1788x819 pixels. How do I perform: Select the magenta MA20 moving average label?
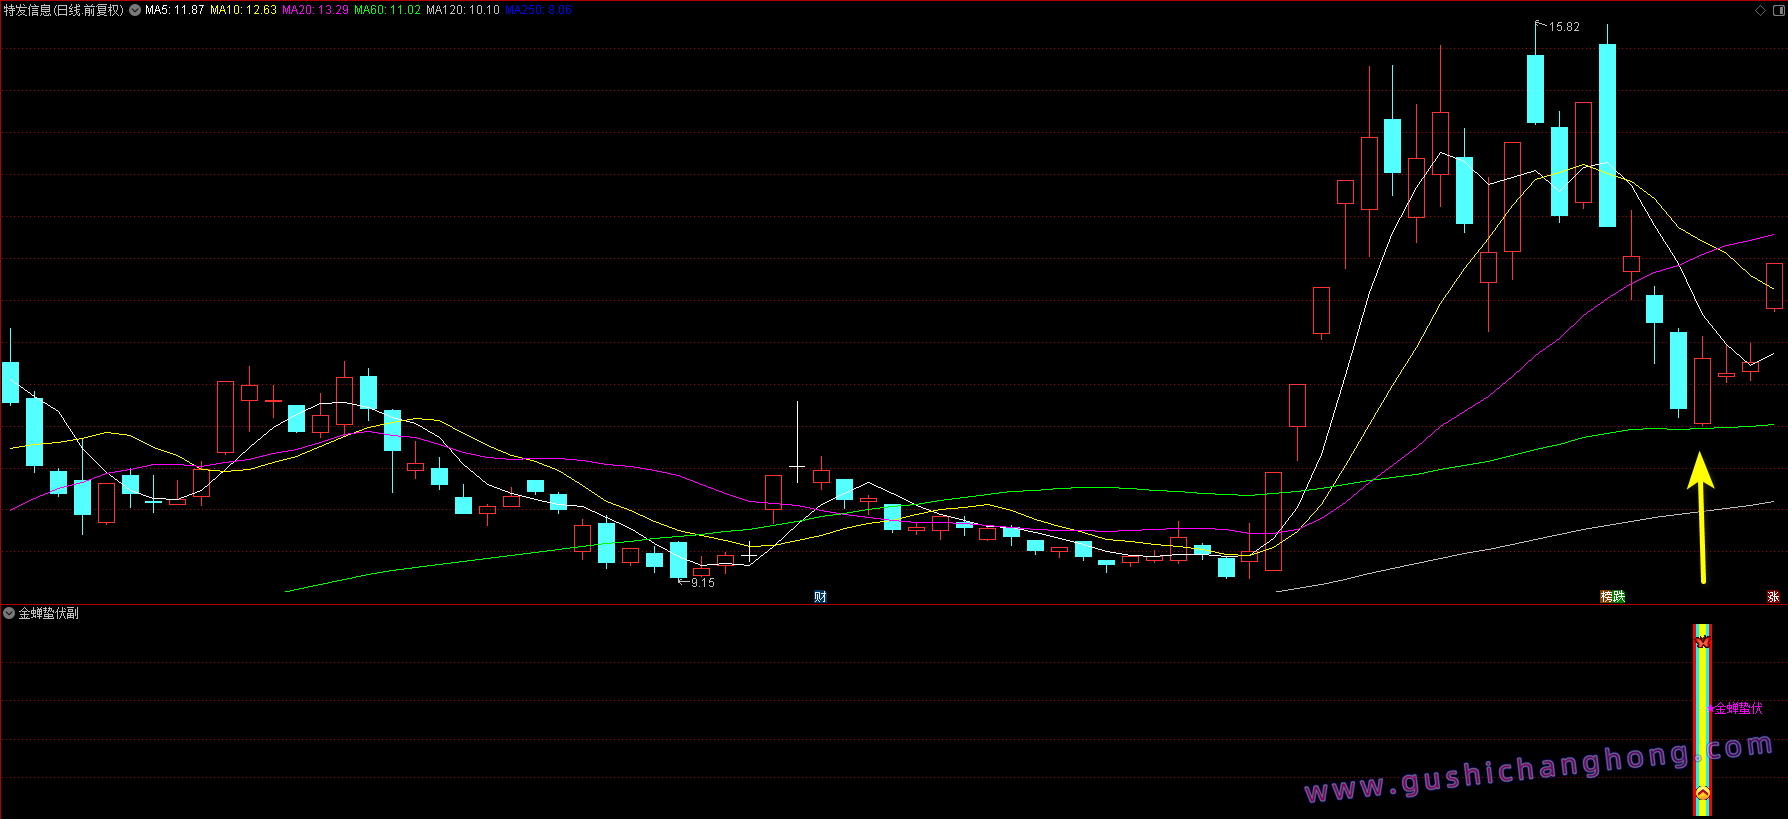[x=315, y=10]
